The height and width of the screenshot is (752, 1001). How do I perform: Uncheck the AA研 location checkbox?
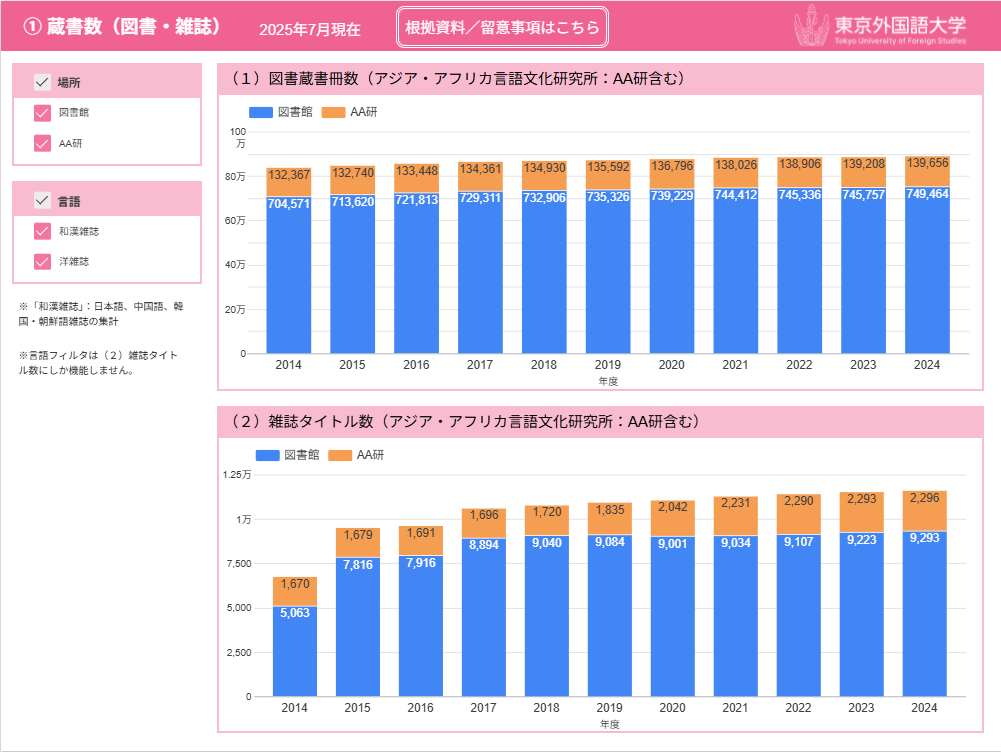pyautogui.click(x=42, y=143)
